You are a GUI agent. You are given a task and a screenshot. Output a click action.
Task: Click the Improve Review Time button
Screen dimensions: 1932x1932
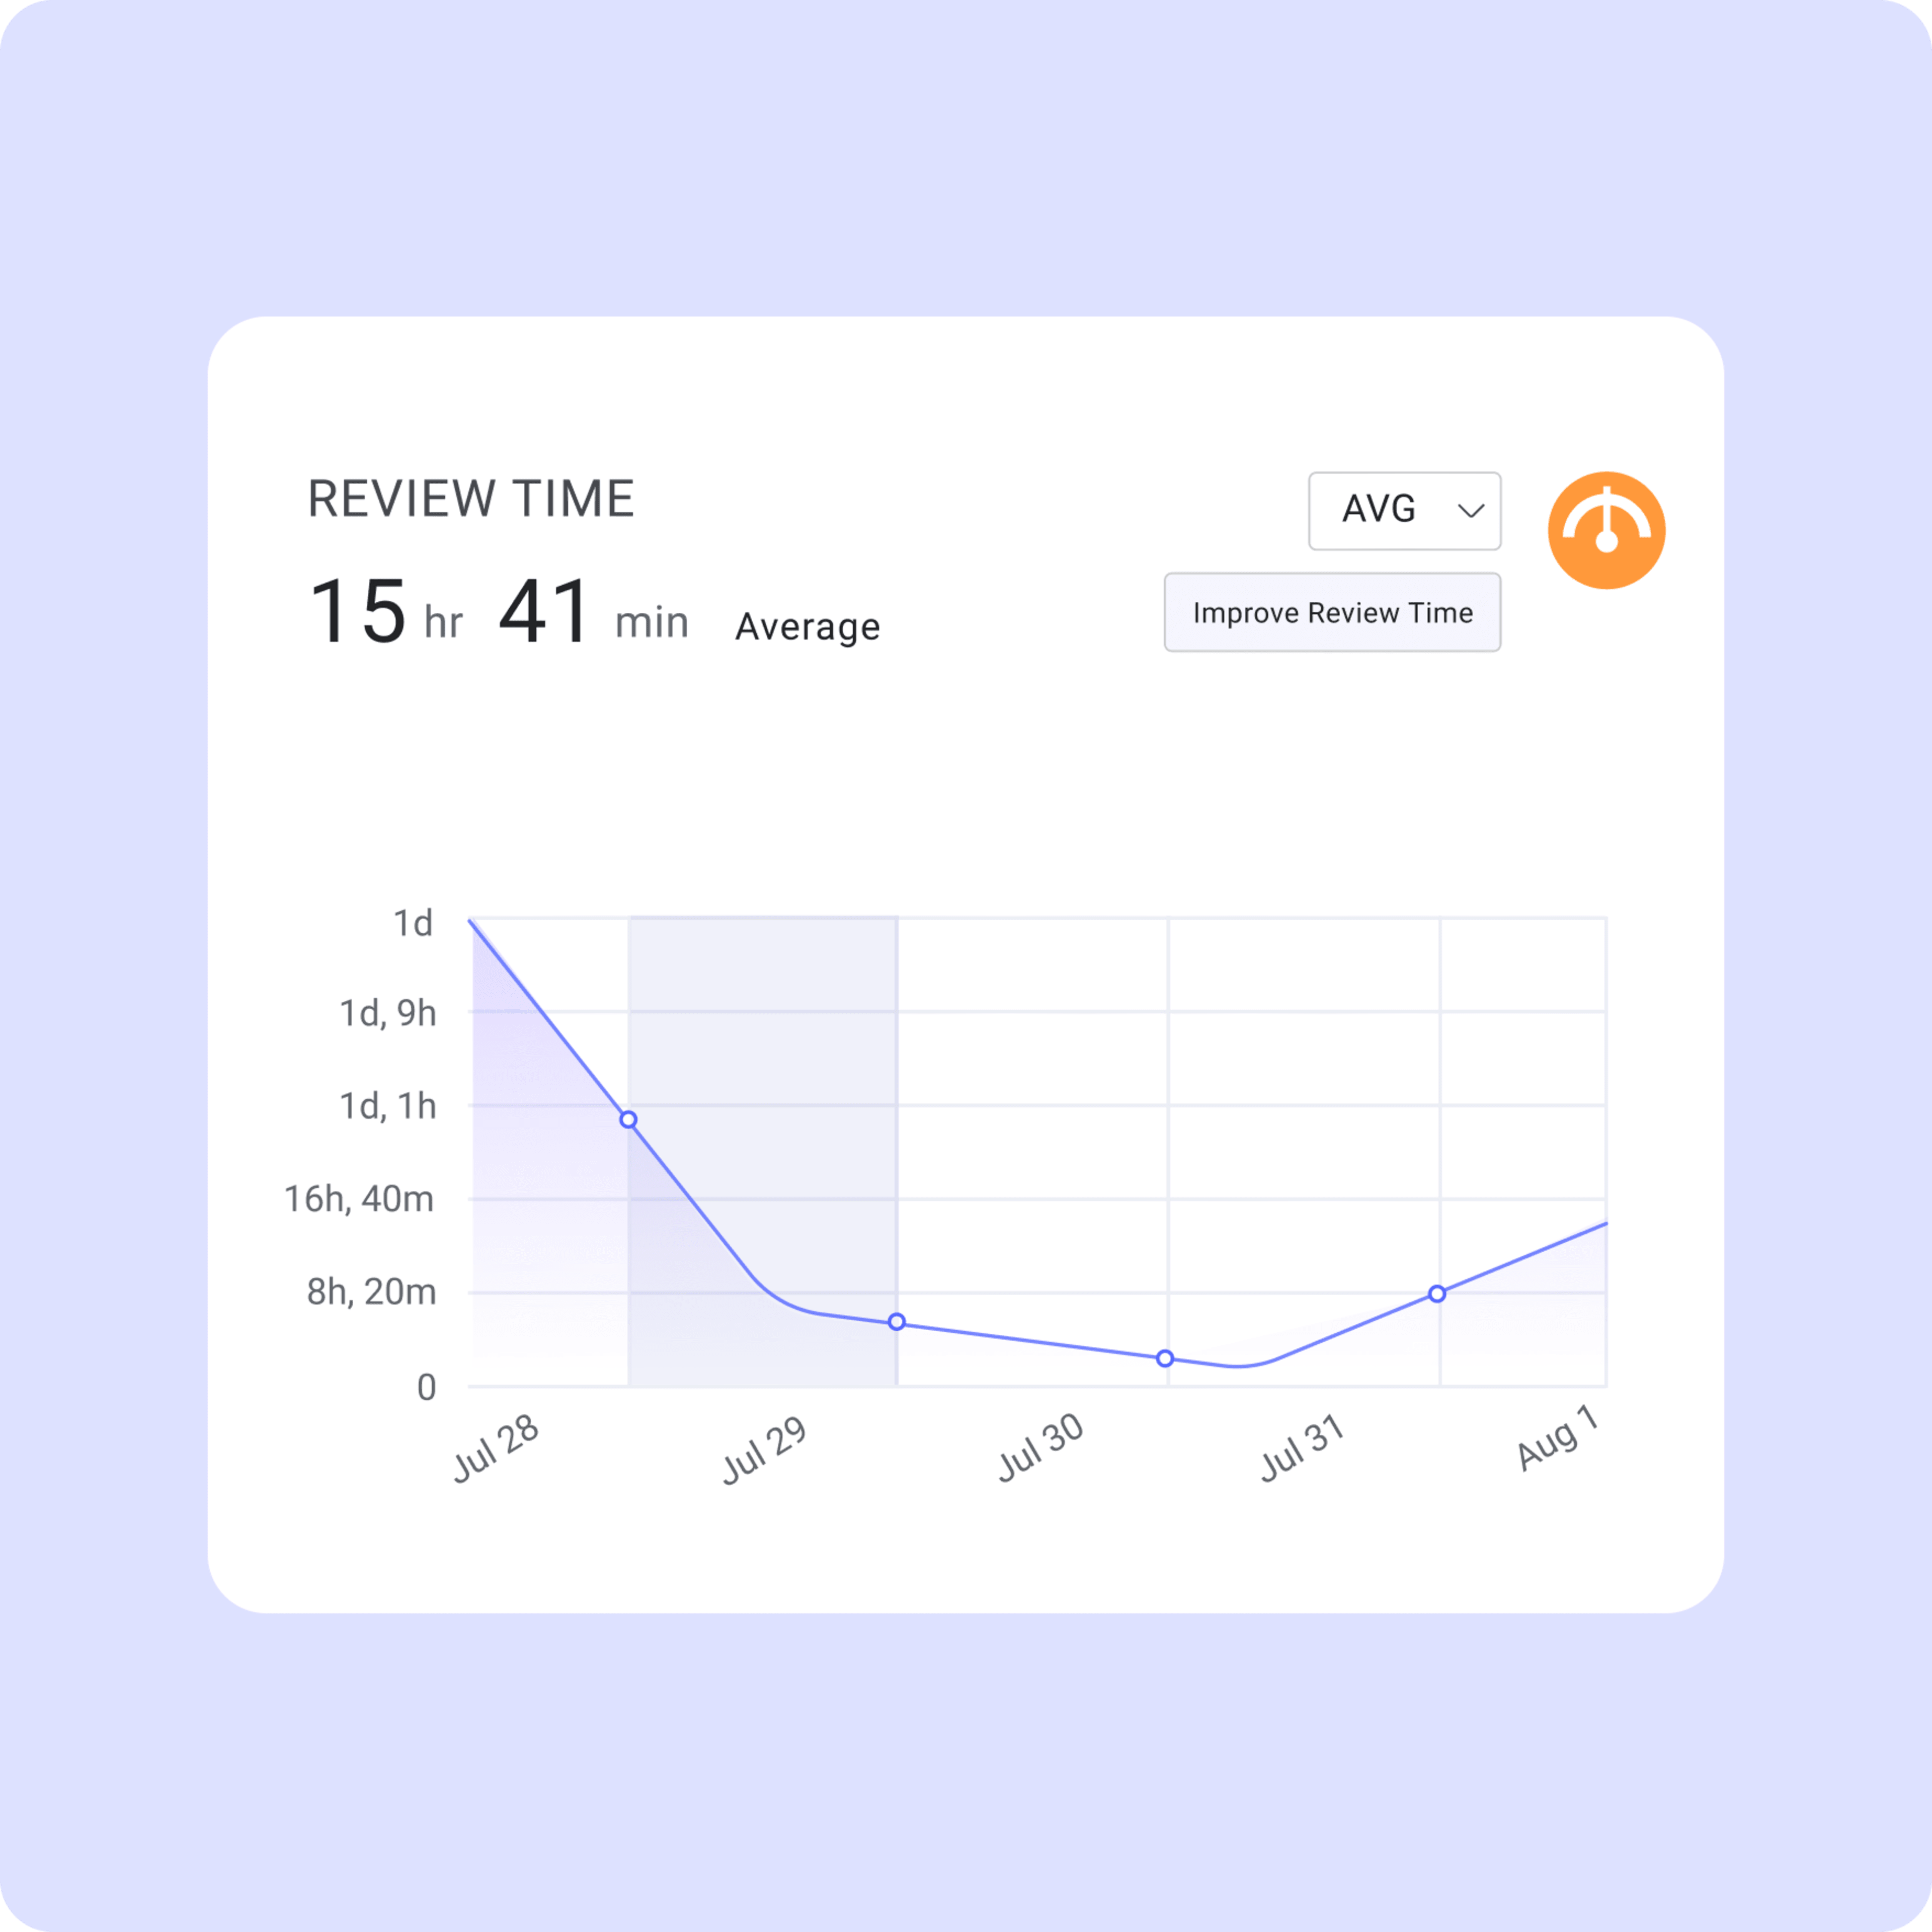click(1332, 612)
